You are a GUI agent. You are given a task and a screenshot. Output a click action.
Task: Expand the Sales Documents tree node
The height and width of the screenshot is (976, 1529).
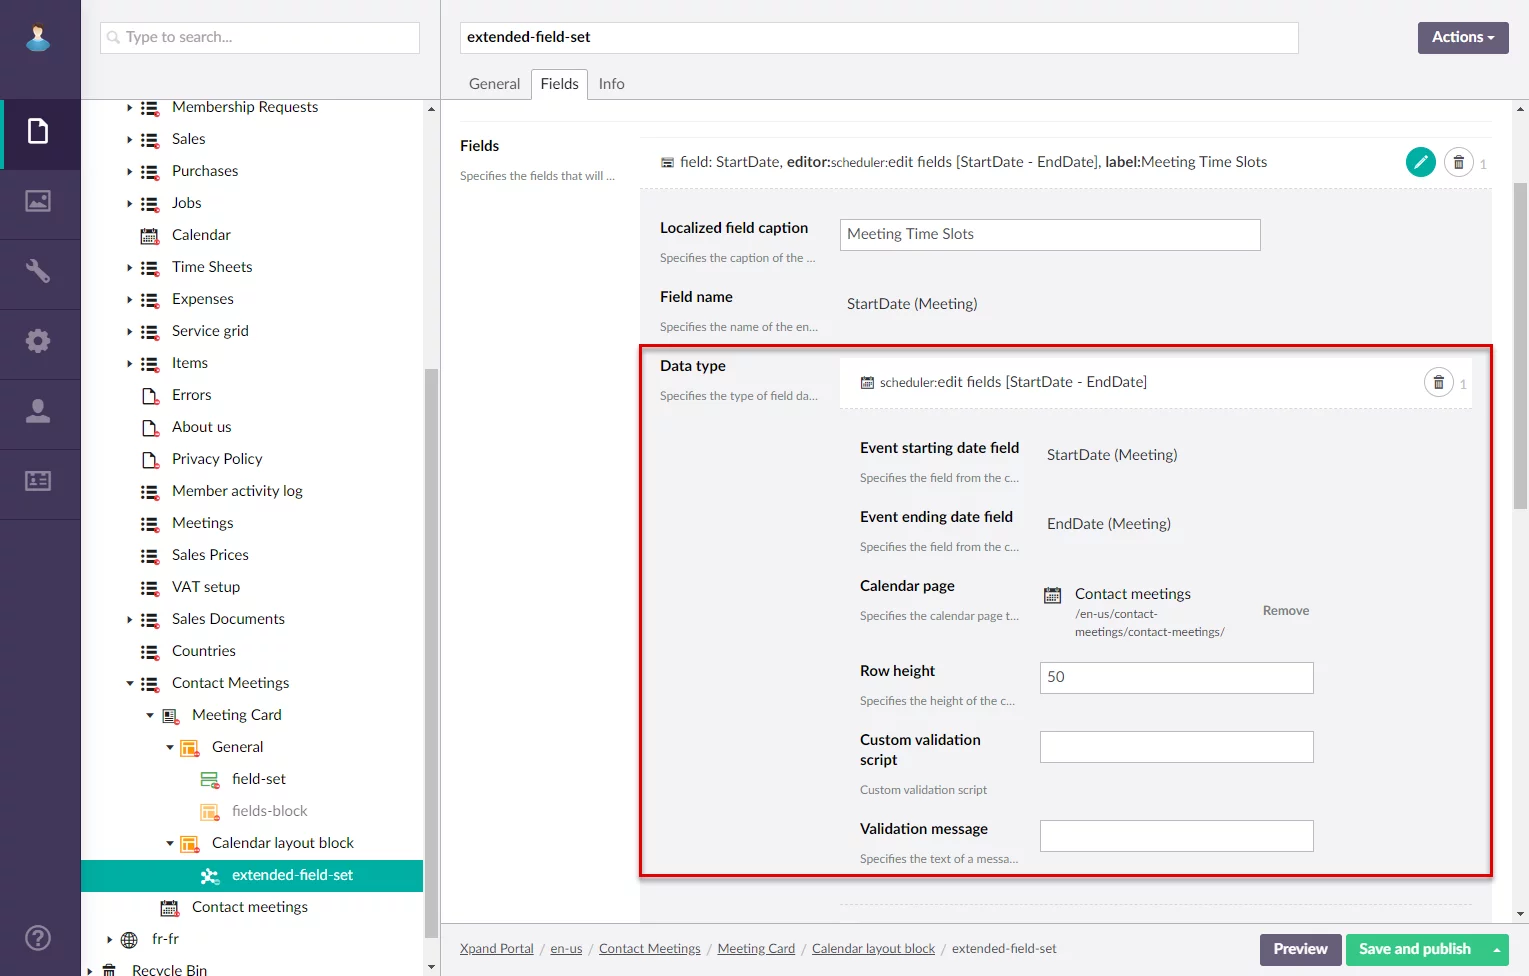pyautogui.click(x=130, y=620)
